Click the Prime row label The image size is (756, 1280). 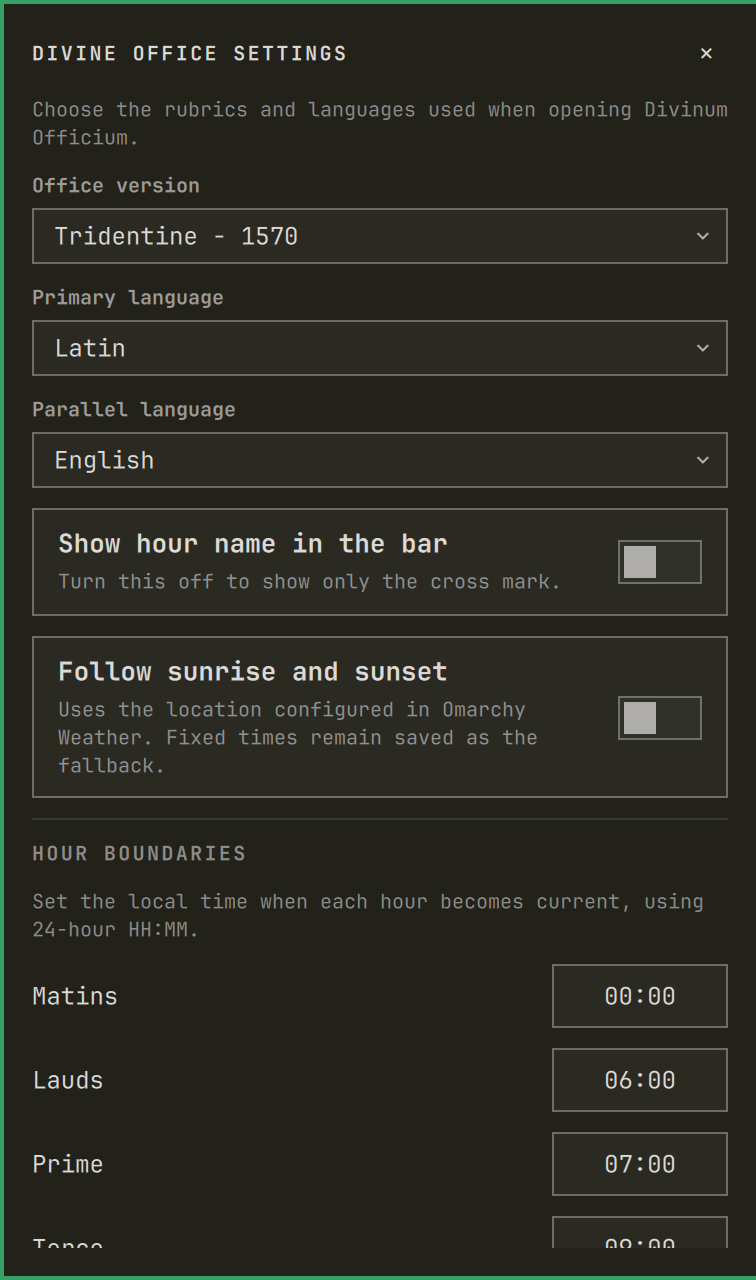pyautogui.click(x=68, y=1164)
